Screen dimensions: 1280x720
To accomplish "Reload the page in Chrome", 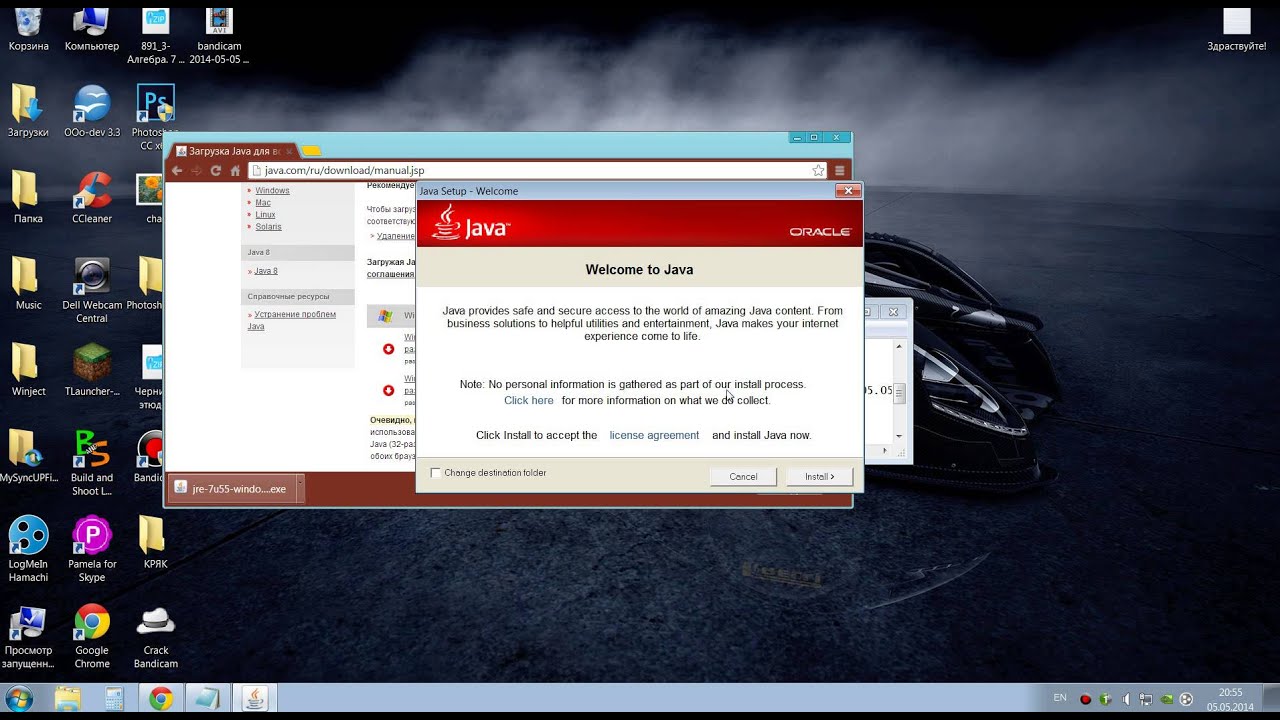I will coord(215,171).
